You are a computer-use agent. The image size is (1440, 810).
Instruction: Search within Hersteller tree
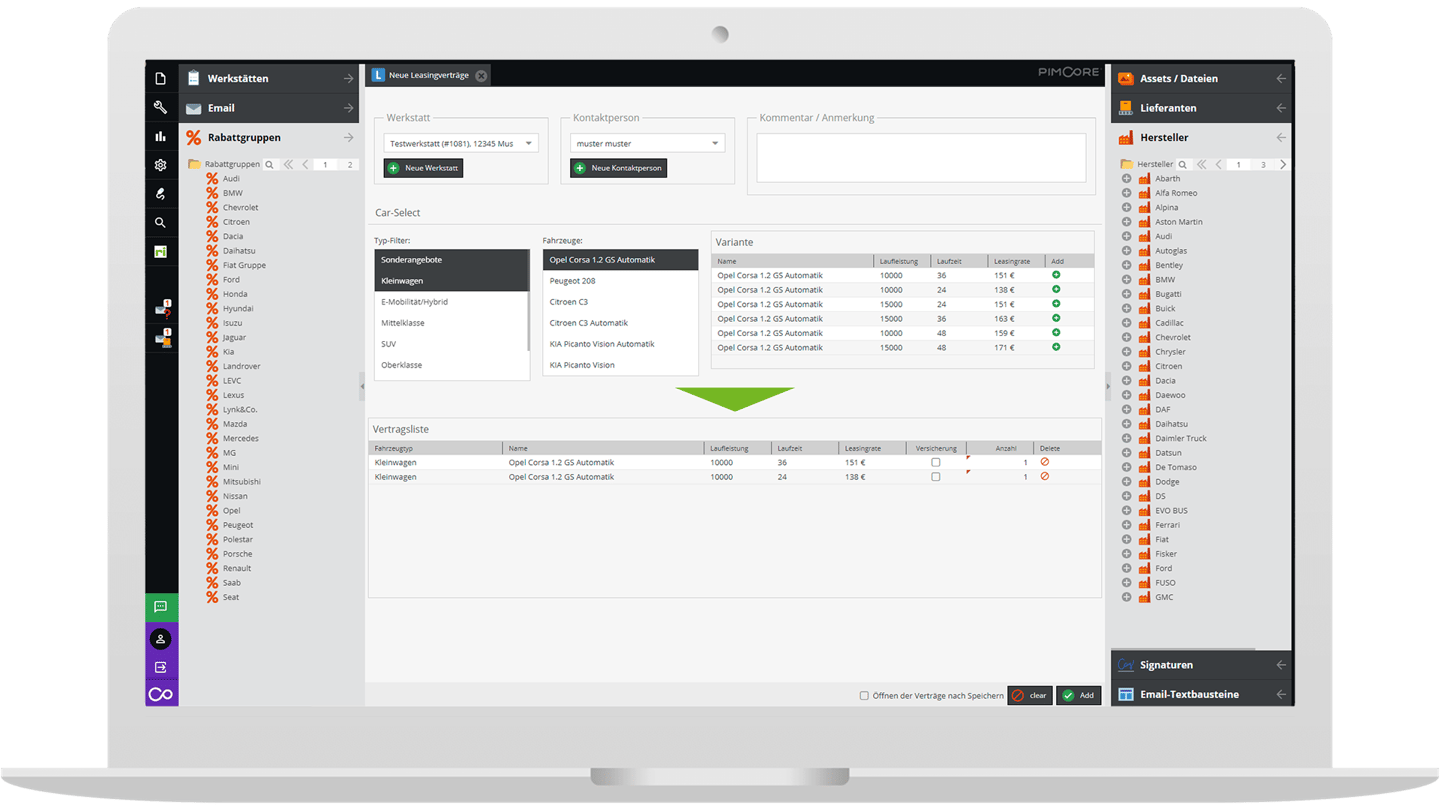click(1183, 164)
